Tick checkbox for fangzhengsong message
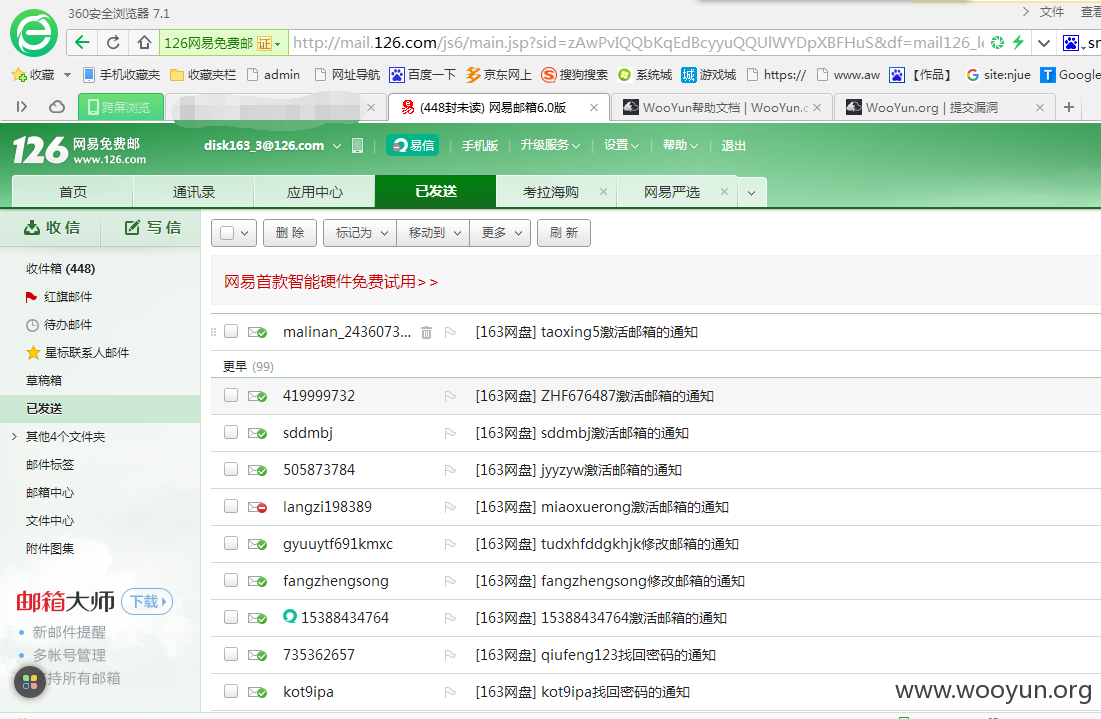Viewport: 1101px width, 719px height. click(231, 579)
